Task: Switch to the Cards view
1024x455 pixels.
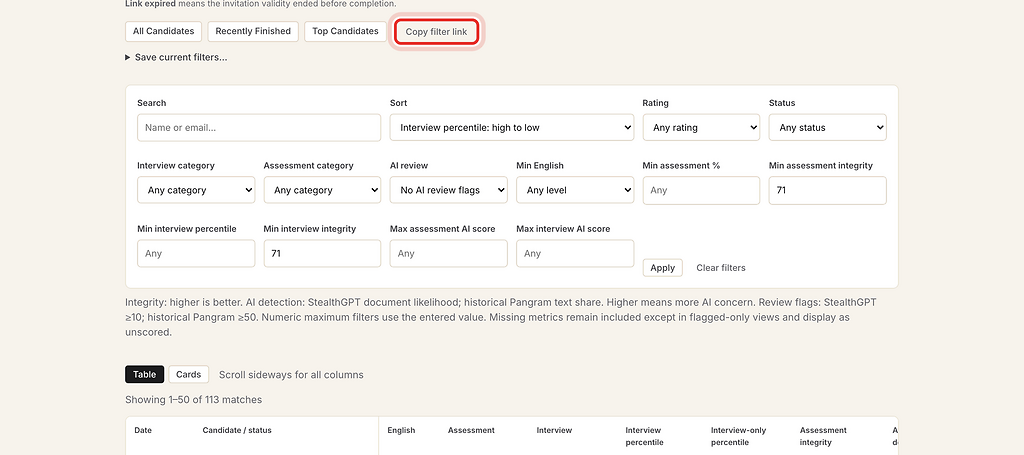Action: (189, 375)
